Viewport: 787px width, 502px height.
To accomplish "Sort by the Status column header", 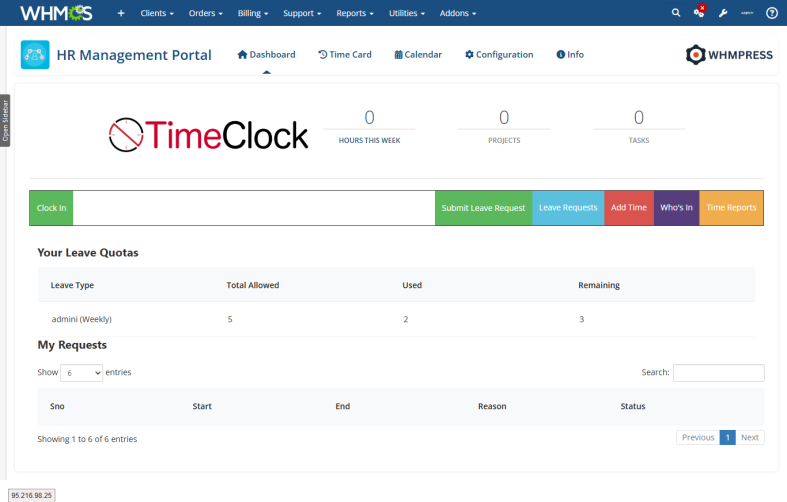I will tap(632, 406).
